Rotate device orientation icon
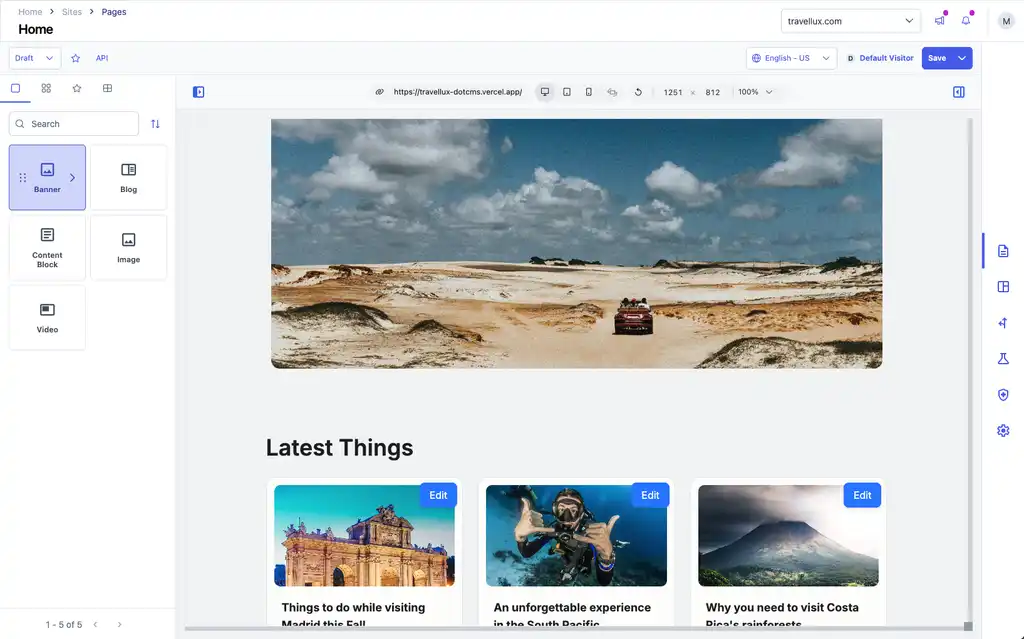The height and width of the screenshot is (639, 1024). (x=612, y=92)
